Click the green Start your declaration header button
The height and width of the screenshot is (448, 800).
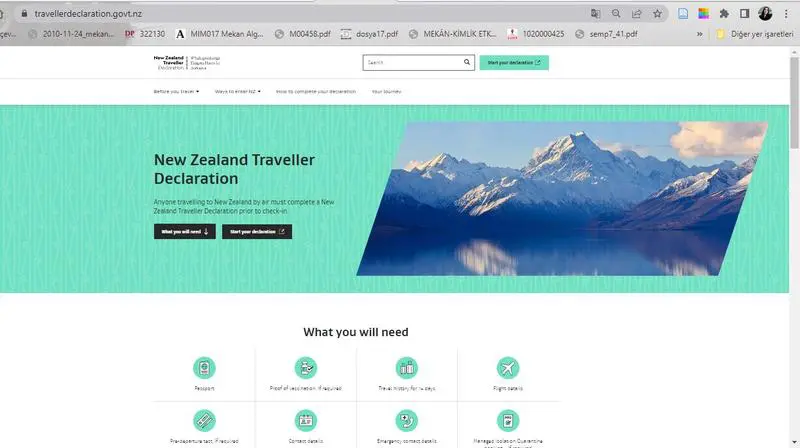click(514, 62)
